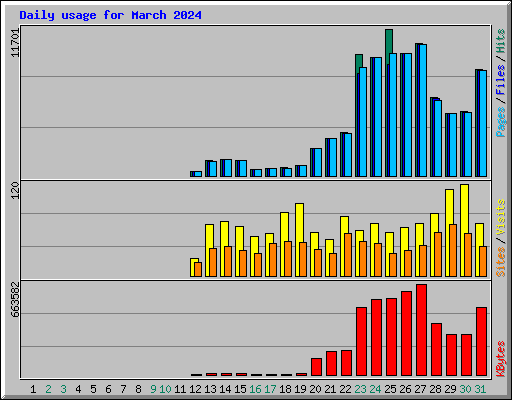Viewport: 512px width, 400px height.
Task: Click day 8 on the axis
Action: point(138,389)
